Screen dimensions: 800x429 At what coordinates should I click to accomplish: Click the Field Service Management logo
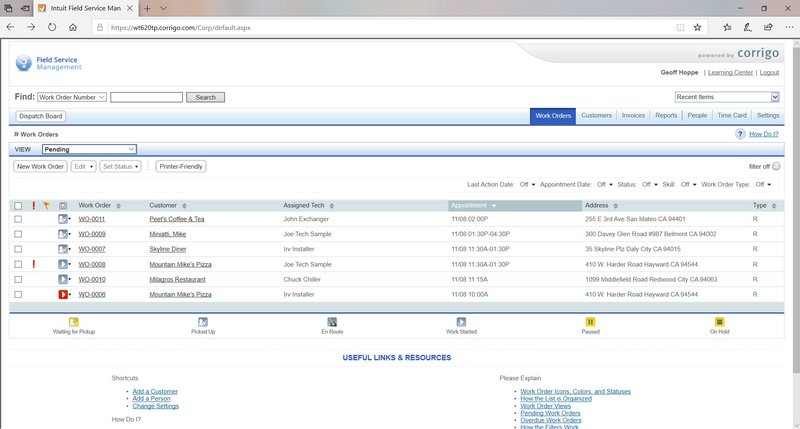(x=48, y=63)
